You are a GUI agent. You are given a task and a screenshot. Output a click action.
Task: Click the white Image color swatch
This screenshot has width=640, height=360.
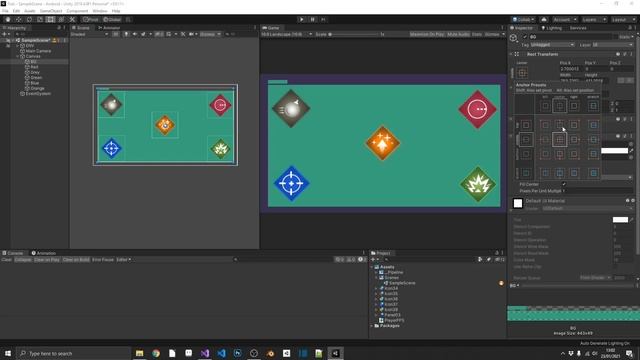[614, 151]
